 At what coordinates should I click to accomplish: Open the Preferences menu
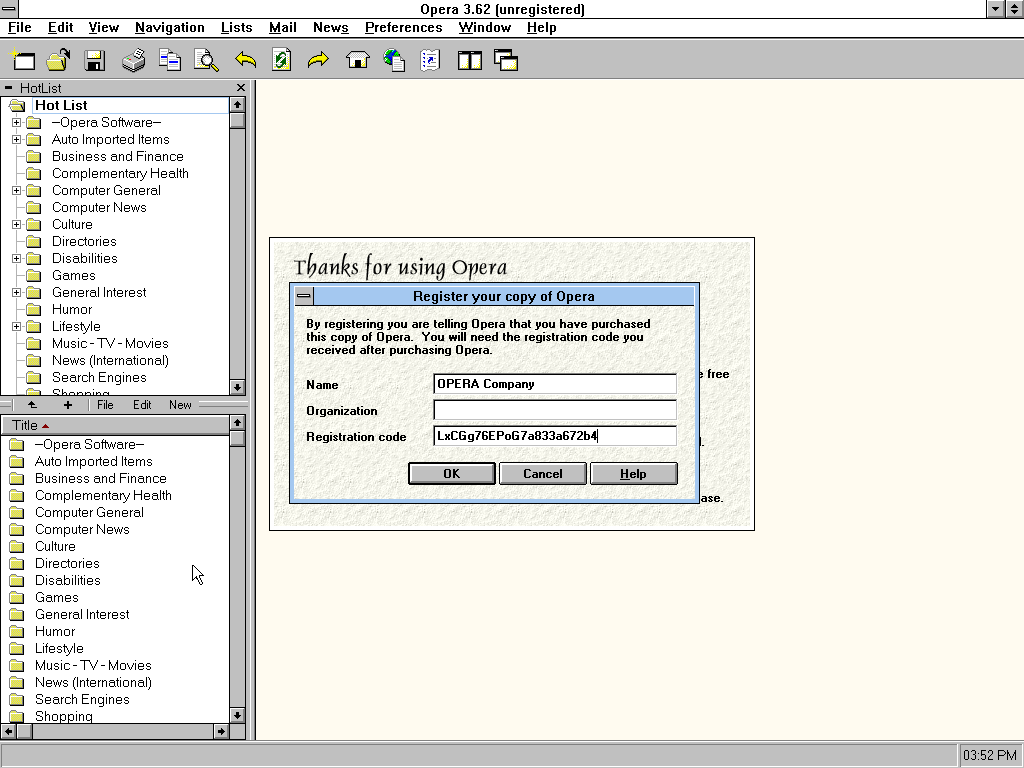click(x=404, y=27)
